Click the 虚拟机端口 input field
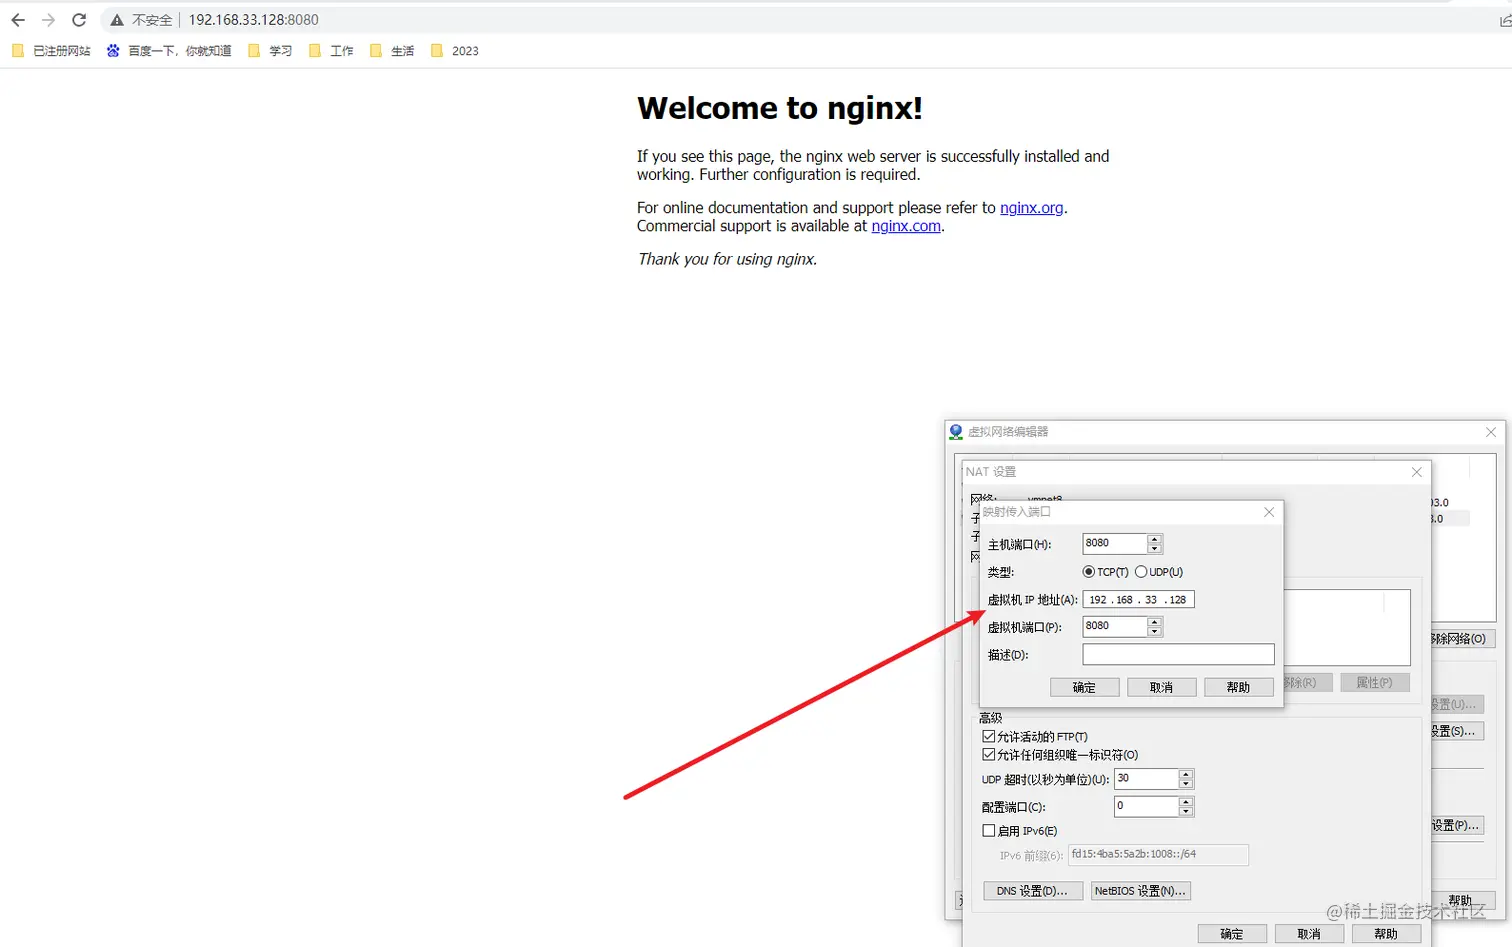The height and width of the screenshot is (947, 1512). tap(1114, 626)
